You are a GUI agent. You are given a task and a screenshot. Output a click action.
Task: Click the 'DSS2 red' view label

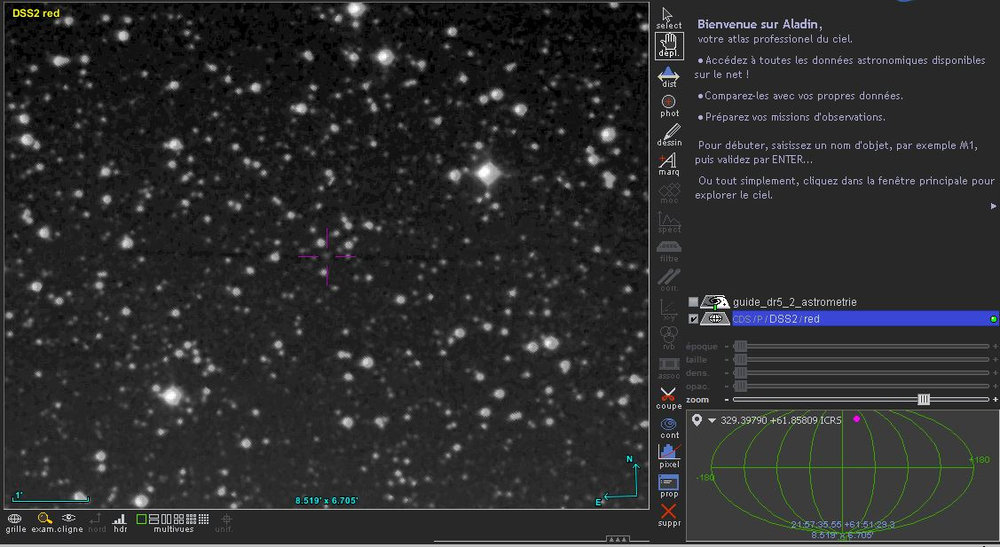[36, 13]
